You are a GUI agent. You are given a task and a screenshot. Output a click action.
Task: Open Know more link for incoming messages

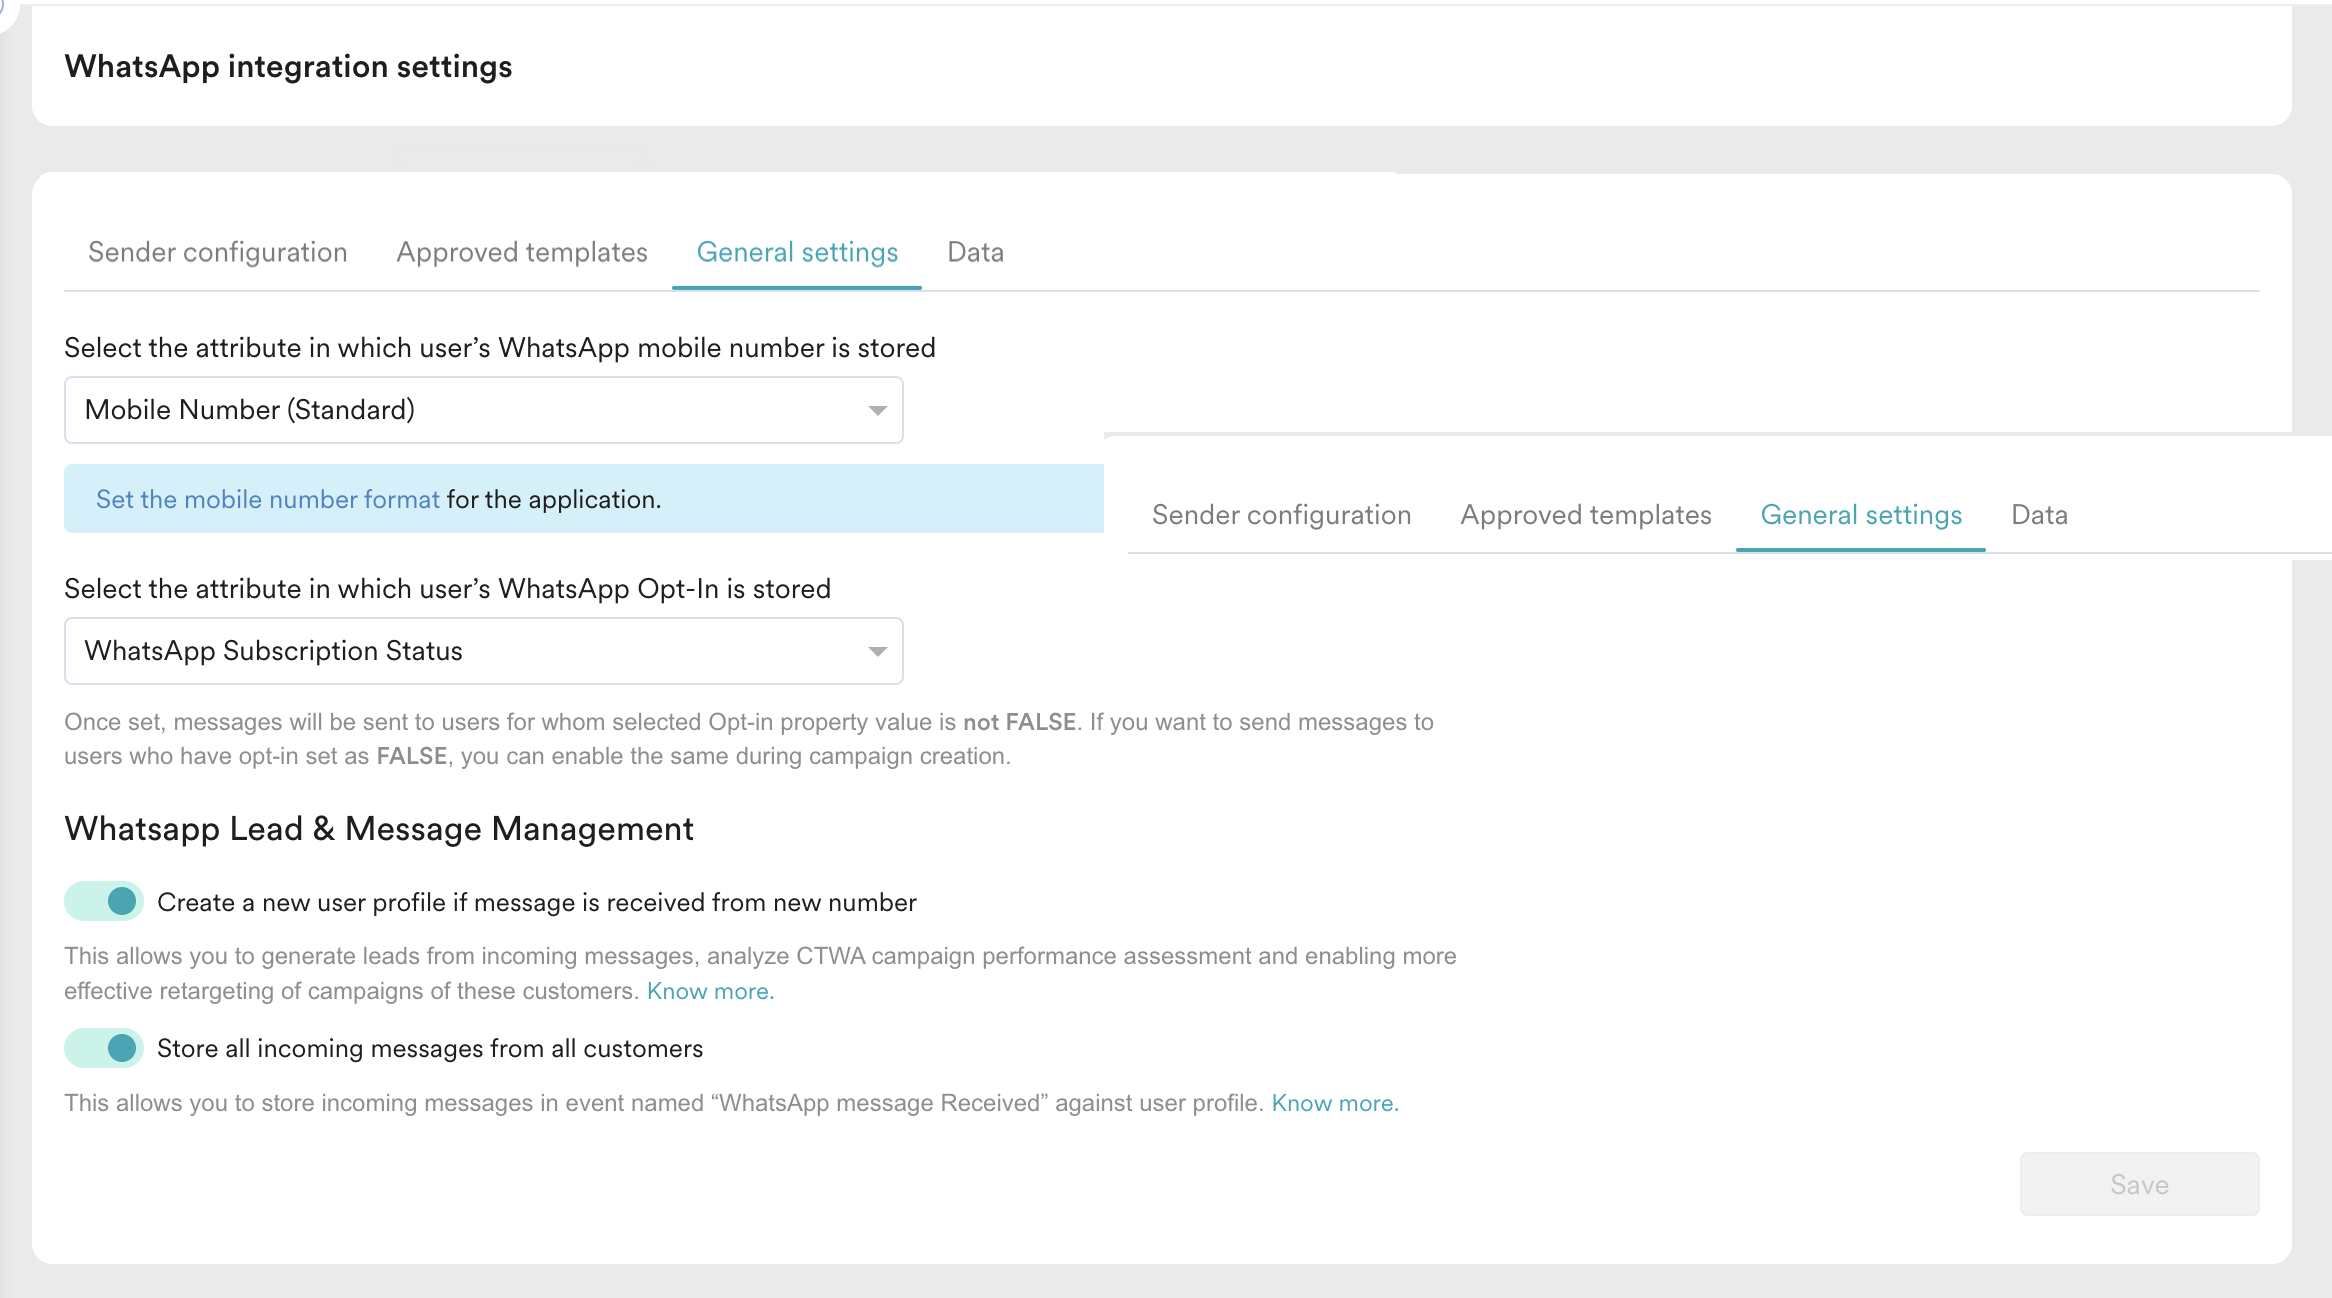coord(1334,1103)
